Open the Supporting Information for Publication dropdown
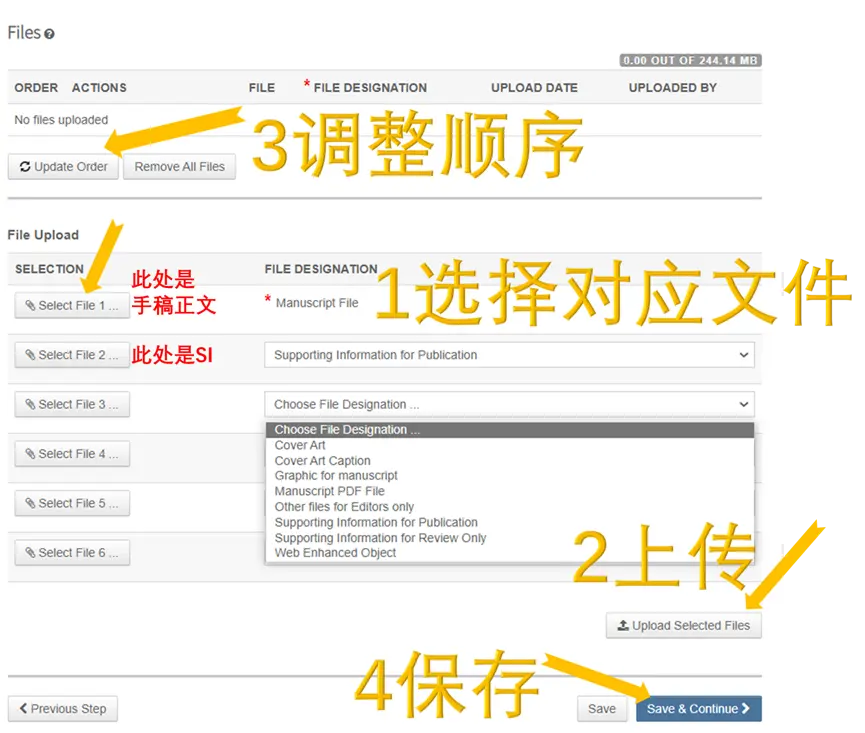This screenshot has width=865, height=733. 509,355
